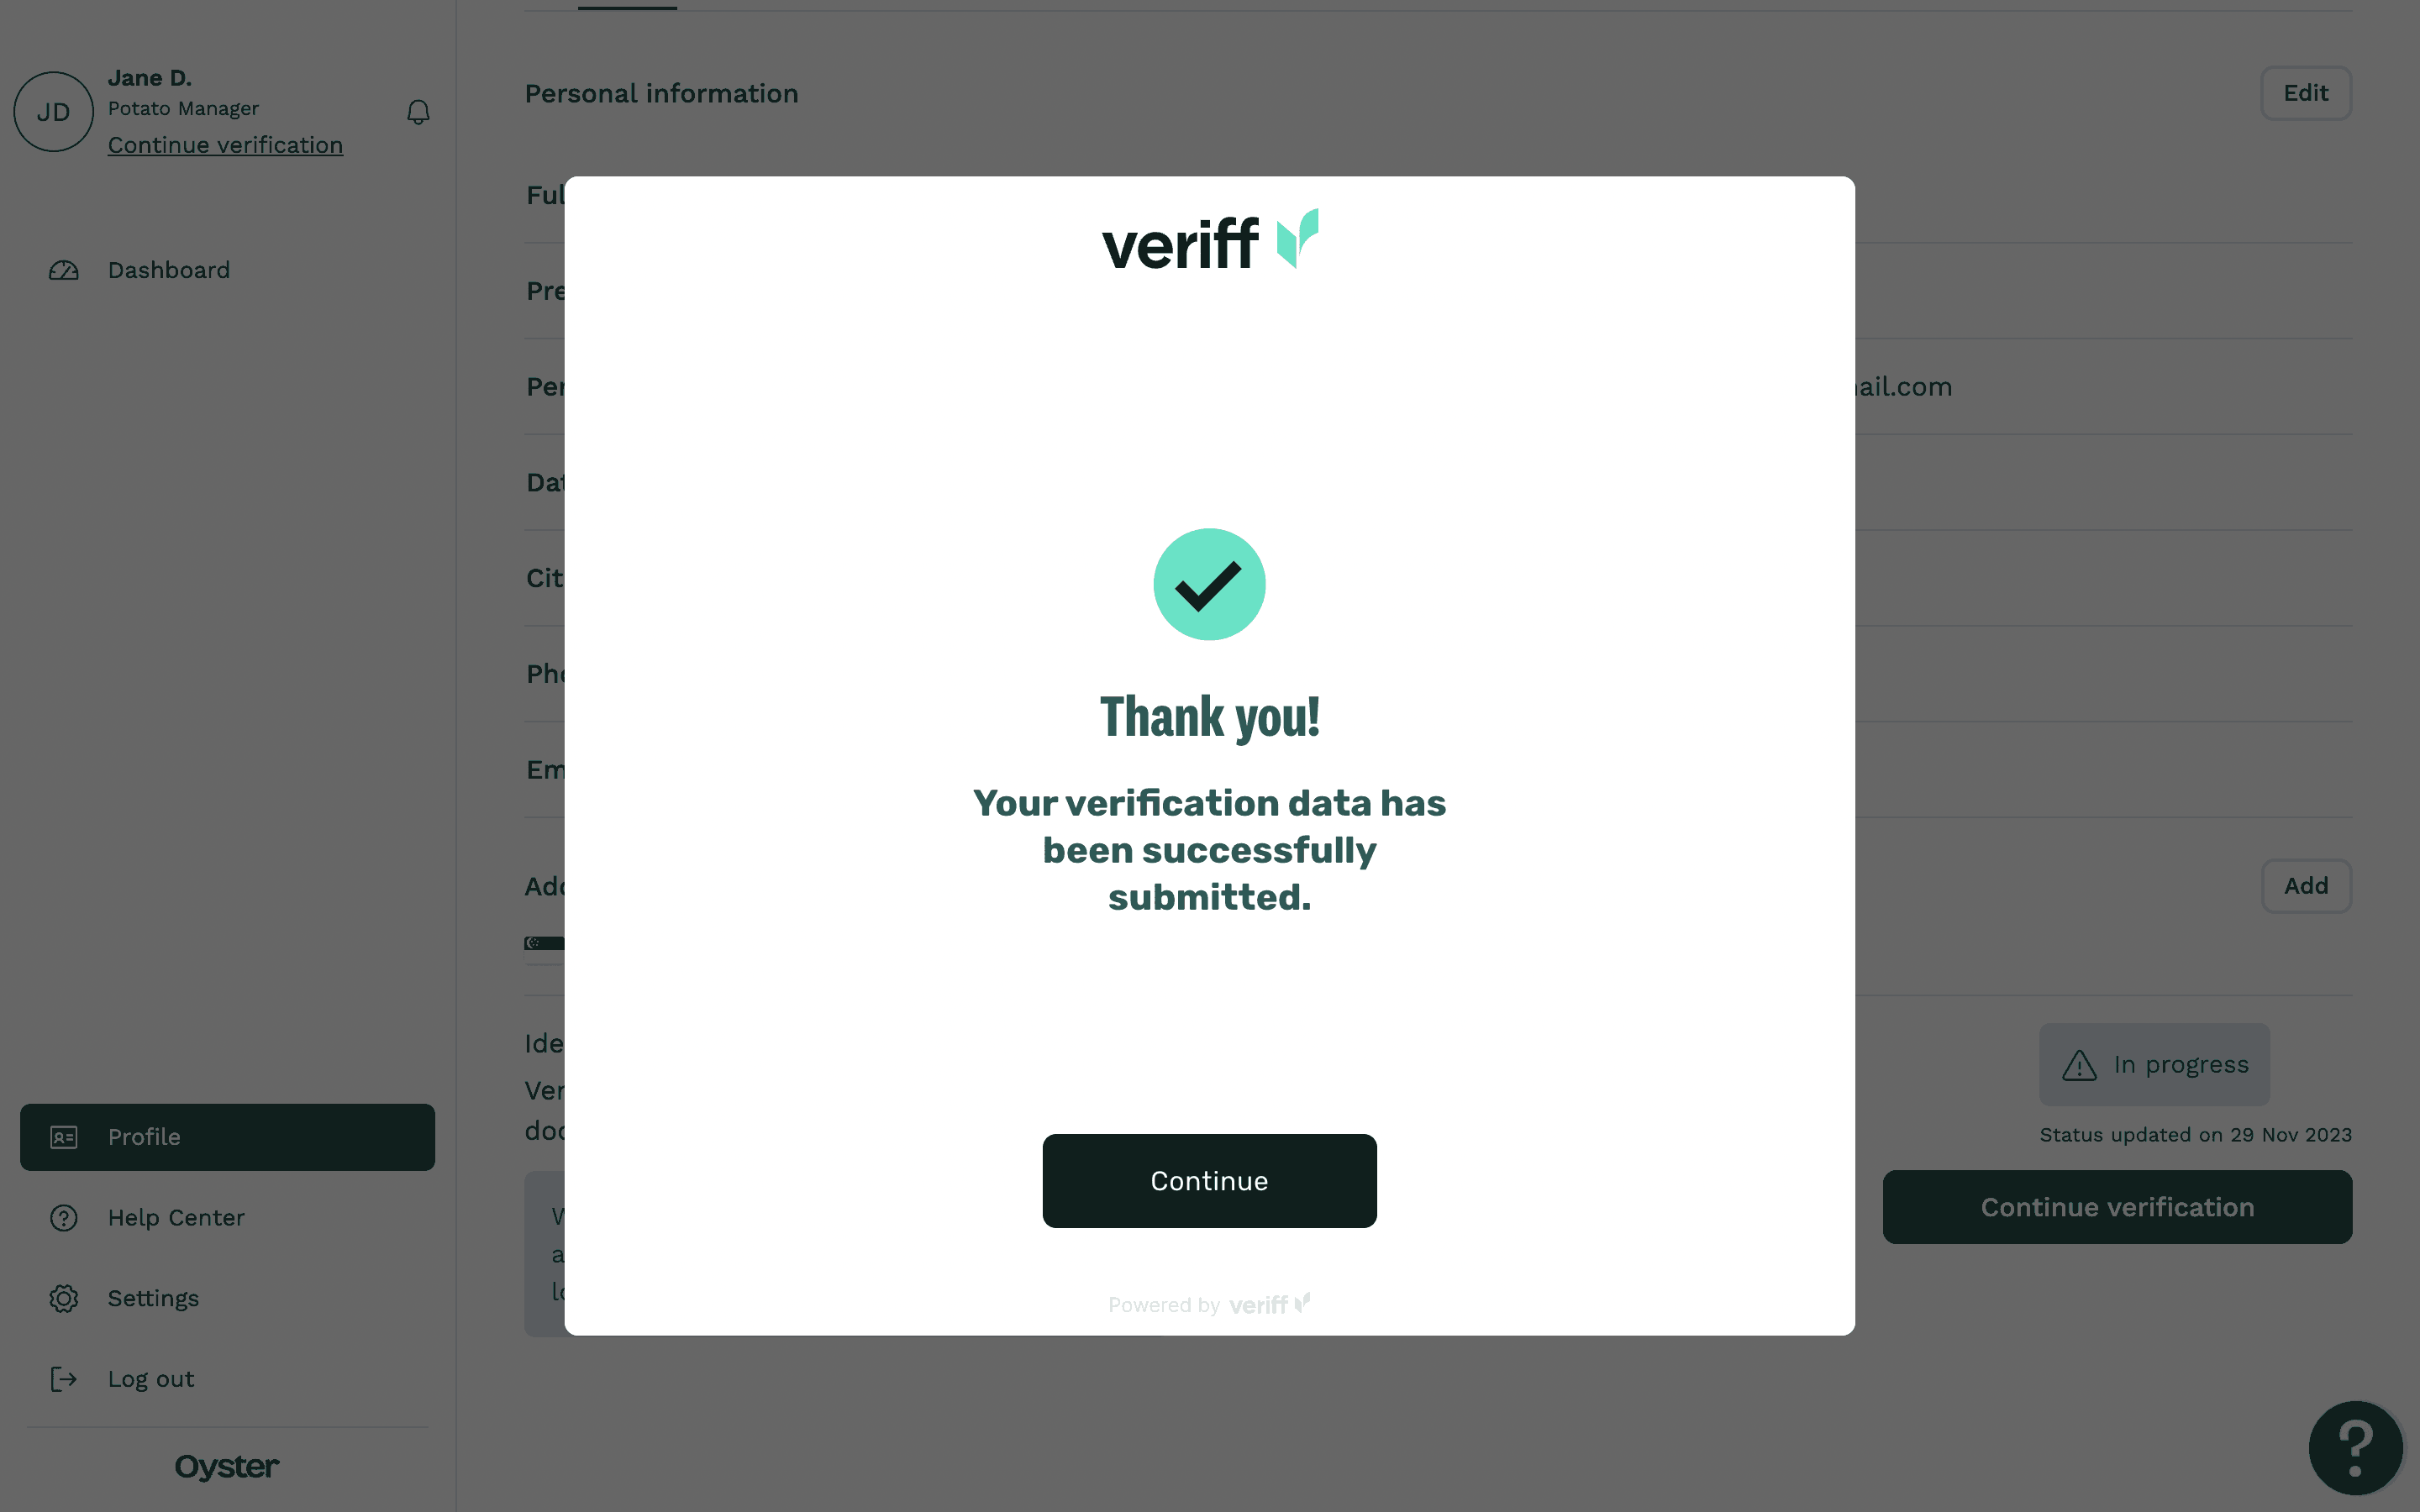
Task: Click the Settings gear icon
Action: click(64, 1298)
